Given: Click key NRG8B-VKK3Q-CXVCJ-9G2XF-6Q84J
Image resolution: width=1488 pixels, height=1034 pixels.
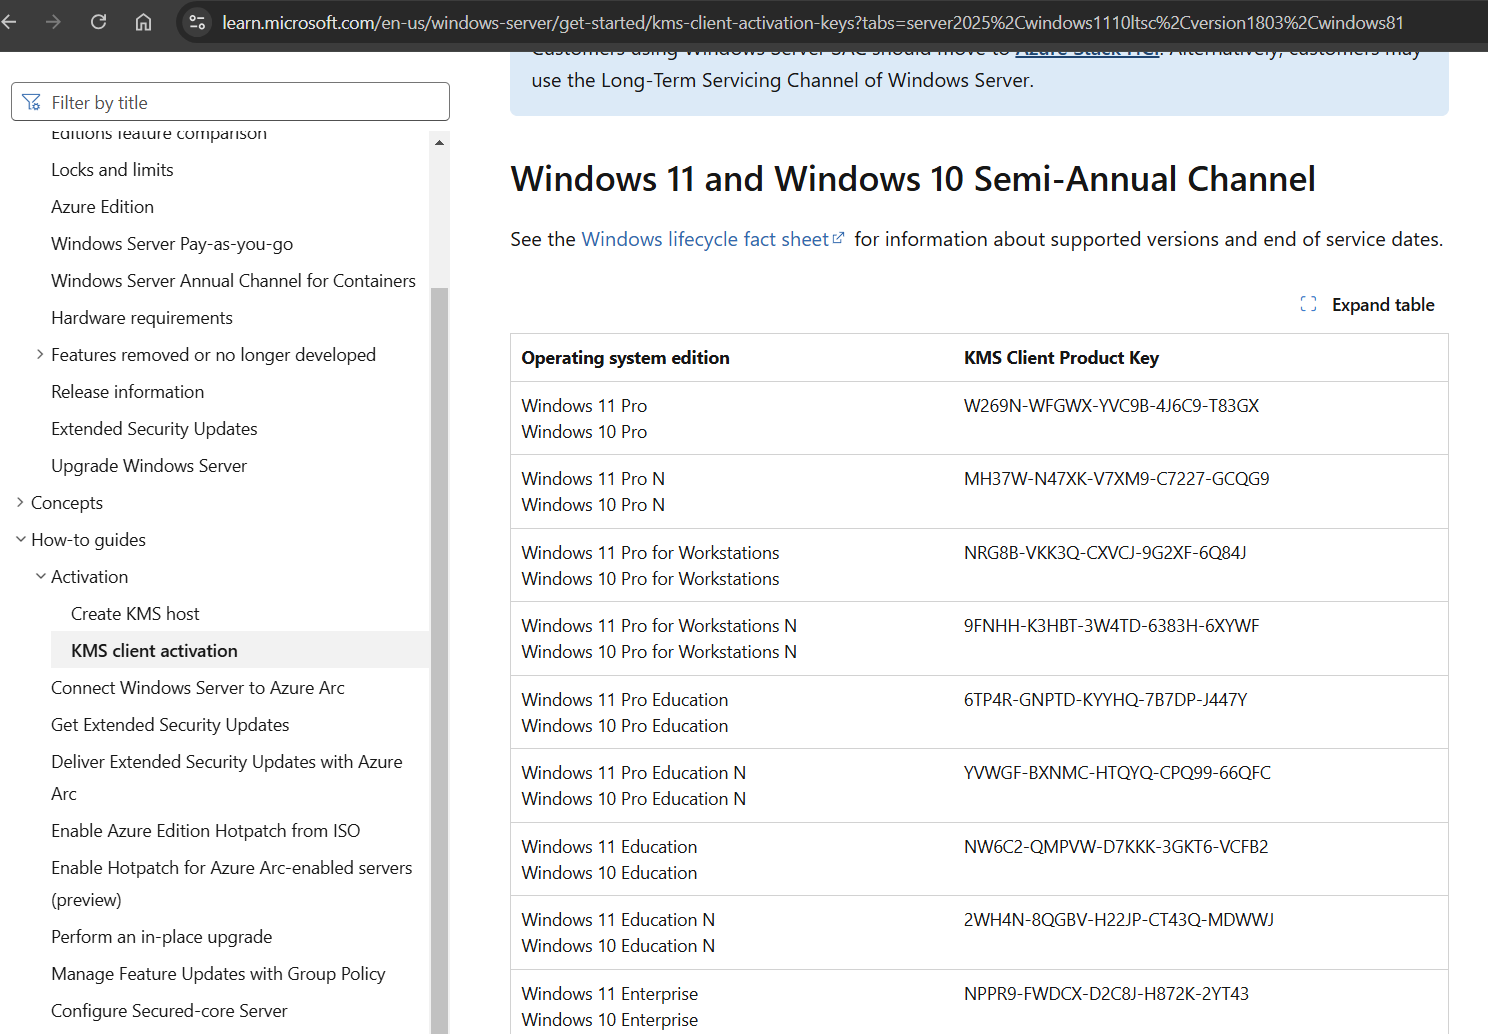Looking at the screenshot, I should pyautogui.click(x=1105, y=553).
